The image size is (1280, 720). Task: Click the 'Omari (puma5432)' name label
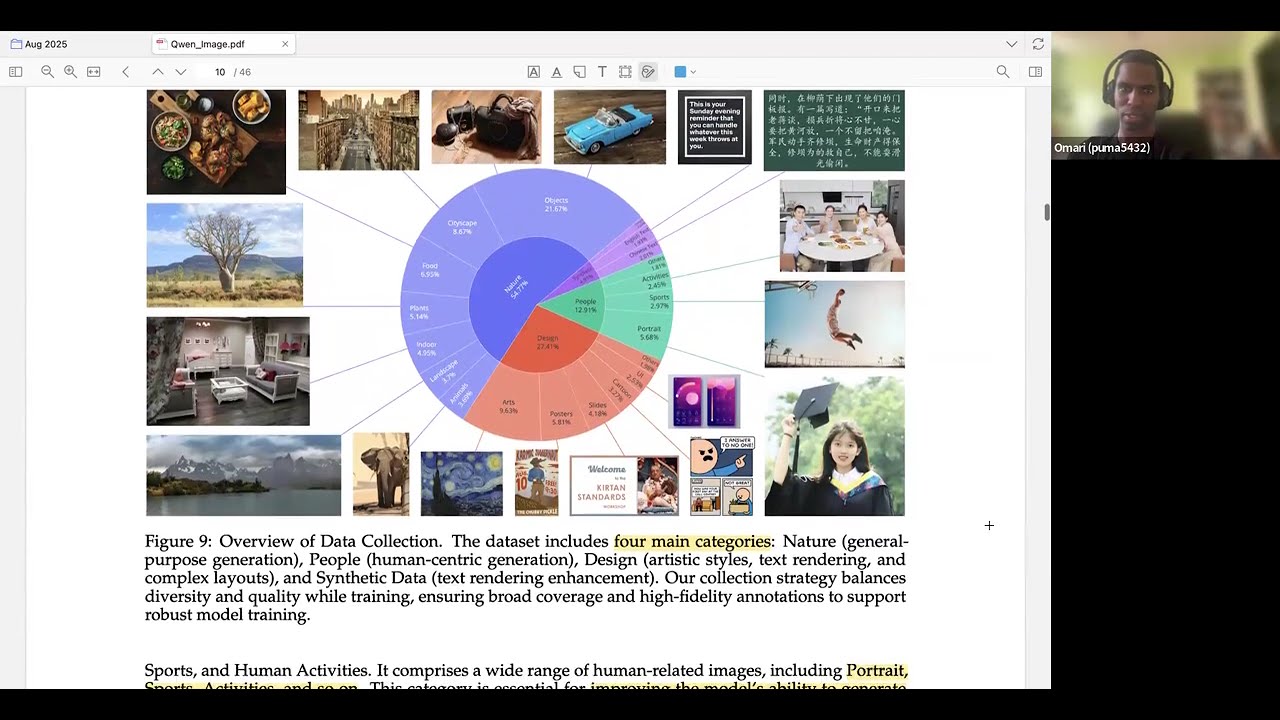[1102, 148]
